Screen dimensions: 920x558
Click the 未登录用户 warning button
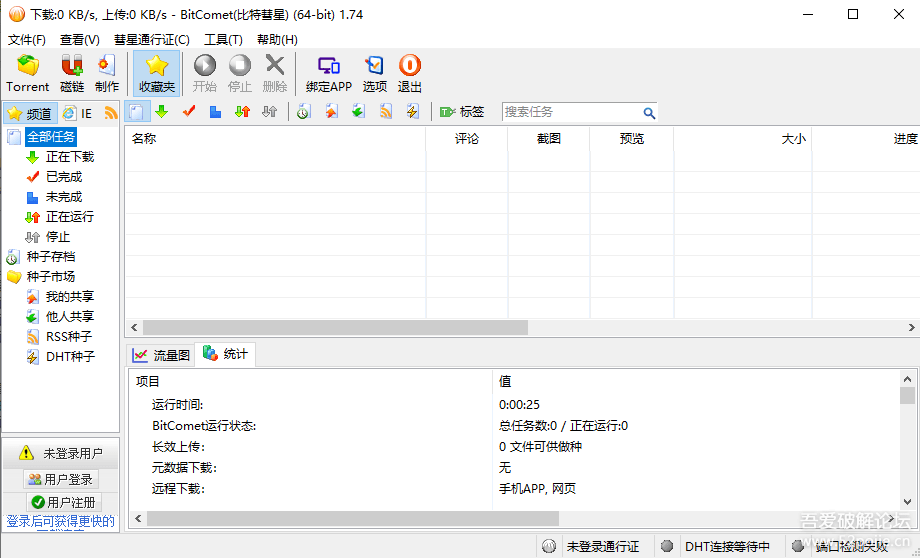pos(61,453)
